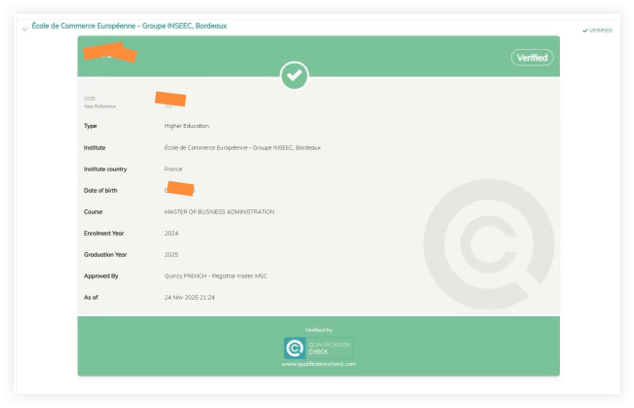Screen dimensions: 634x408
Task: Select the Approved By registrar name
Action: pyautogui.click(x=215, y=276)
